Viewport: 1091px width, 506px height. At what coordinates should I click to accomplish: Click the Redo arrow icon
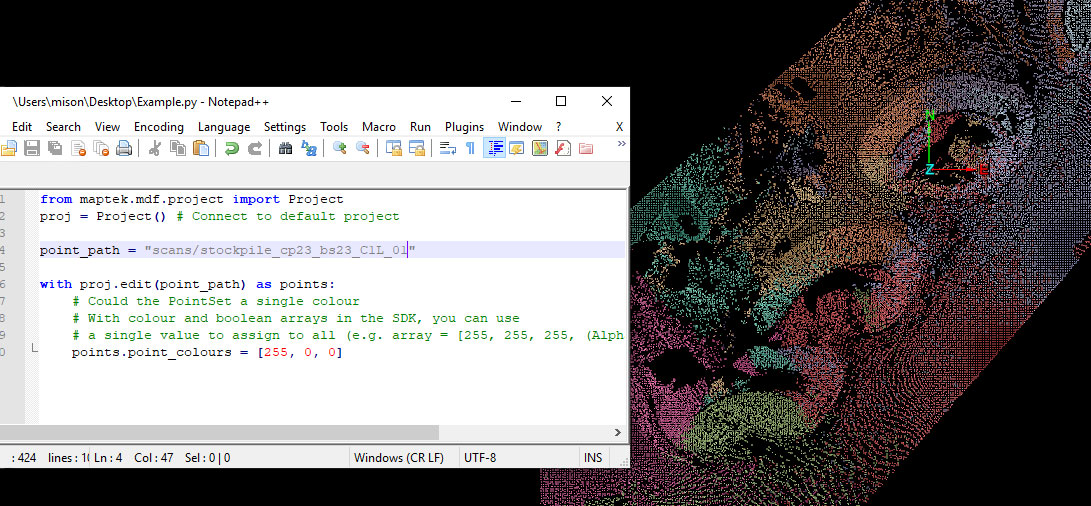(255, 148)
